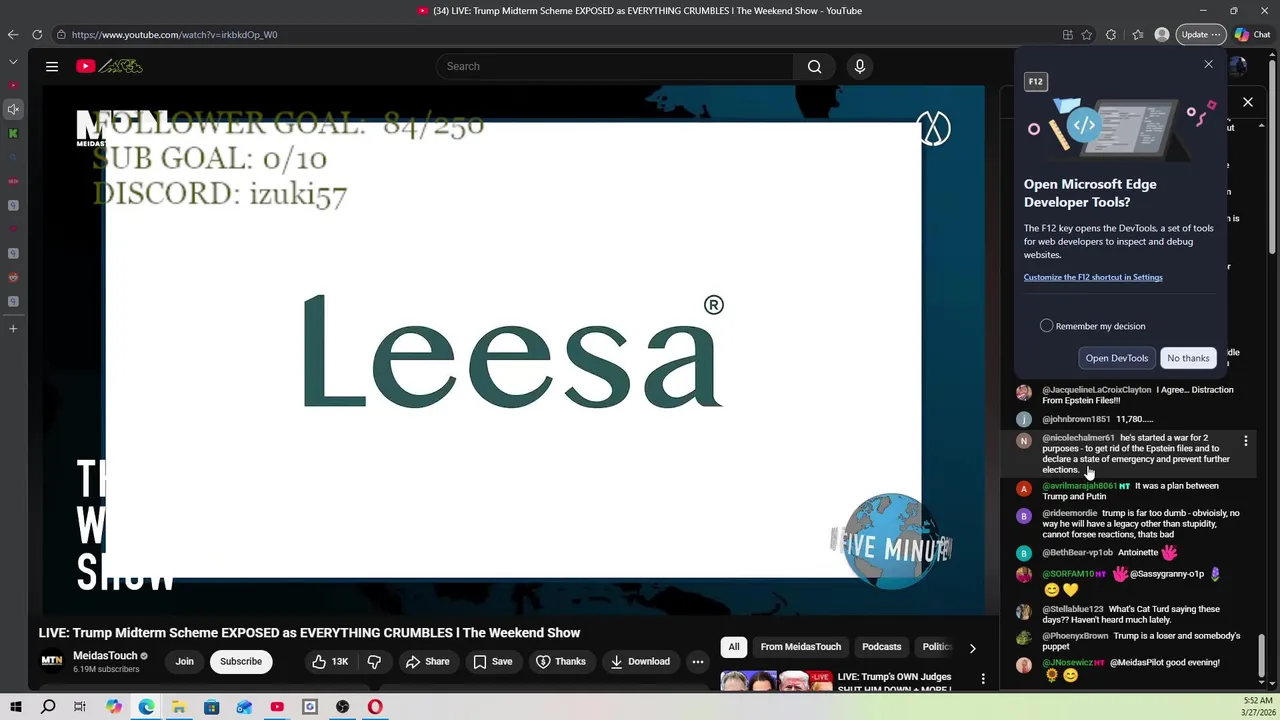Select the Remember my decision option
The height and width of the screenshot is (720, 1280).
coord(1046,326)
